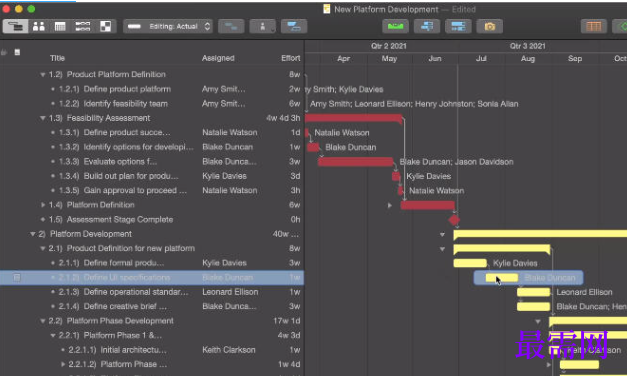Open the Styles view

click(106, 26)
